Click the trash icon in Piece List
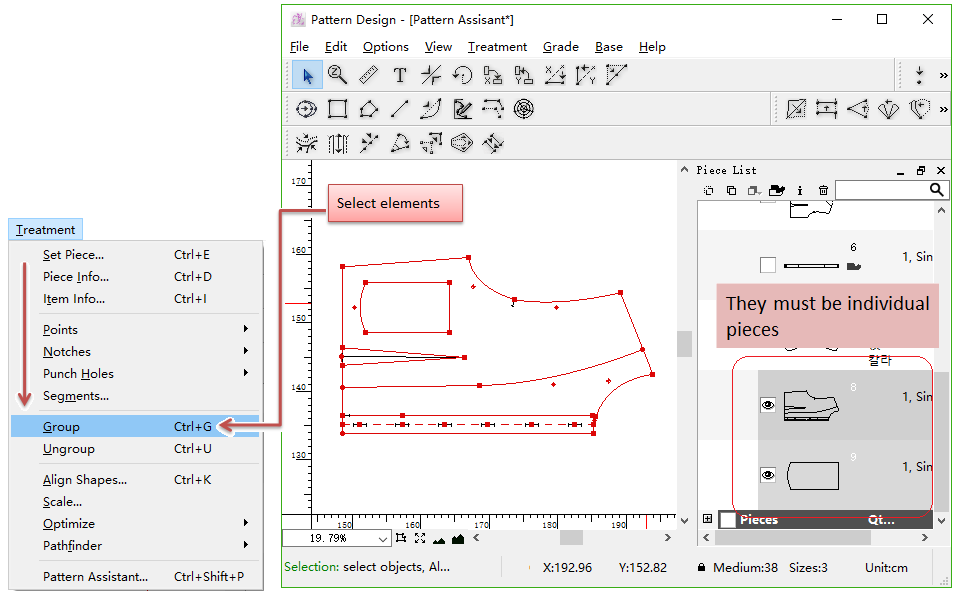The image size is (959, 603). (x=823, y=190)
